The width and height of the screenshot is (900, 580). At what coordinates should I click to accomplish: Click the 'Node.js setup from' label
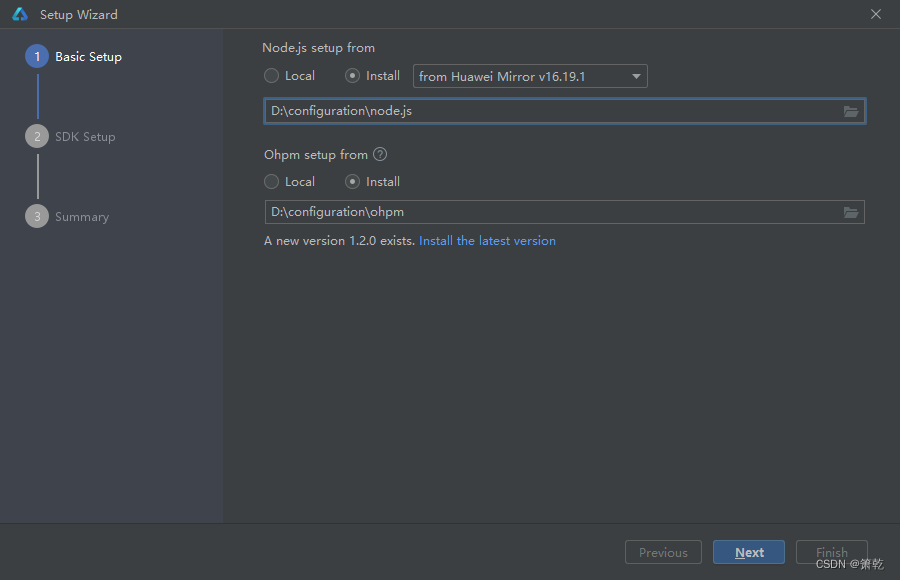319,48
